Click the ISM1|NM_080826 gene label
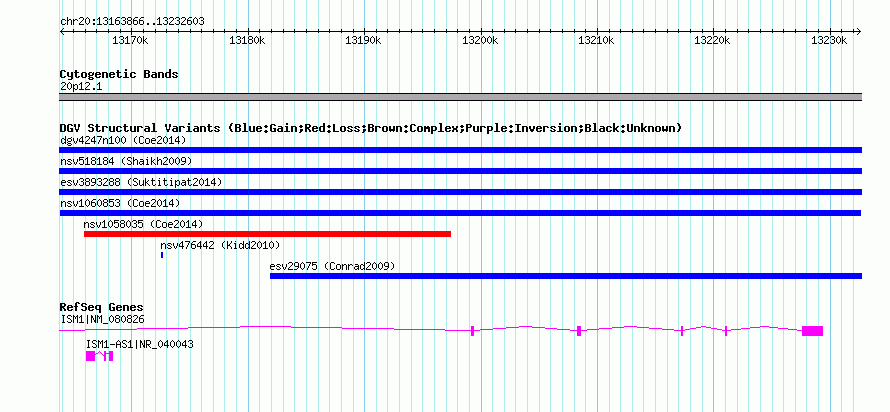This screenshot has width=890, height=412. tap(102, 320)
